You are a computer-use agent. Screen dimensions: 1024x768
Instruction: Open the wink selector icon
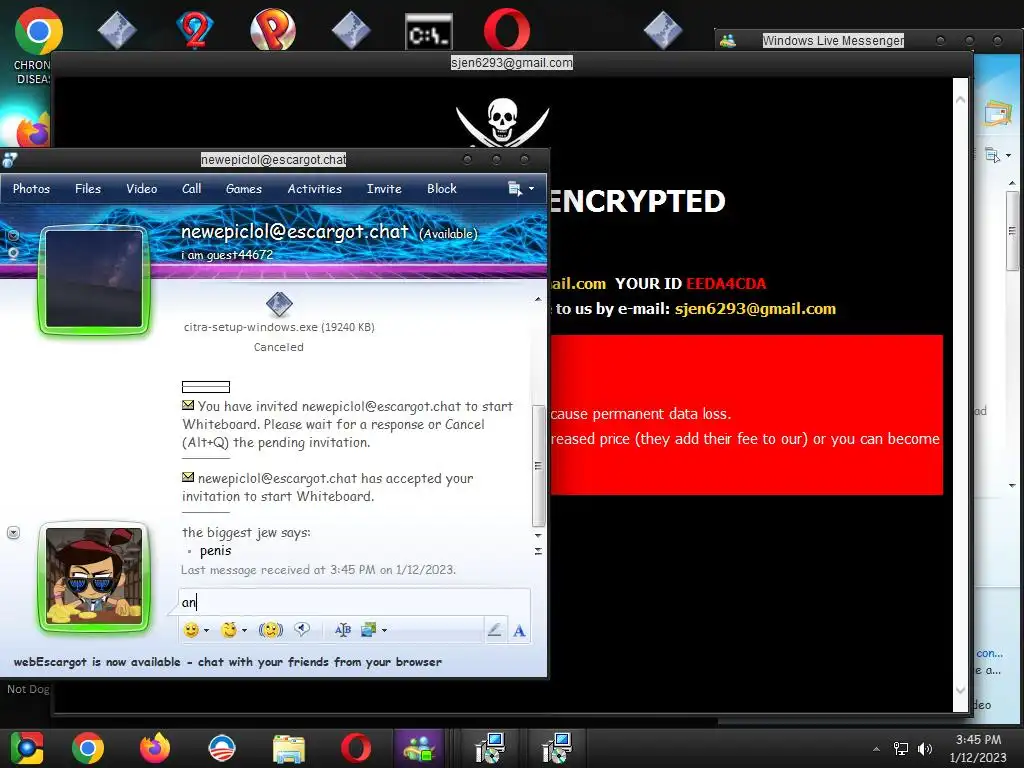point(229,630)
